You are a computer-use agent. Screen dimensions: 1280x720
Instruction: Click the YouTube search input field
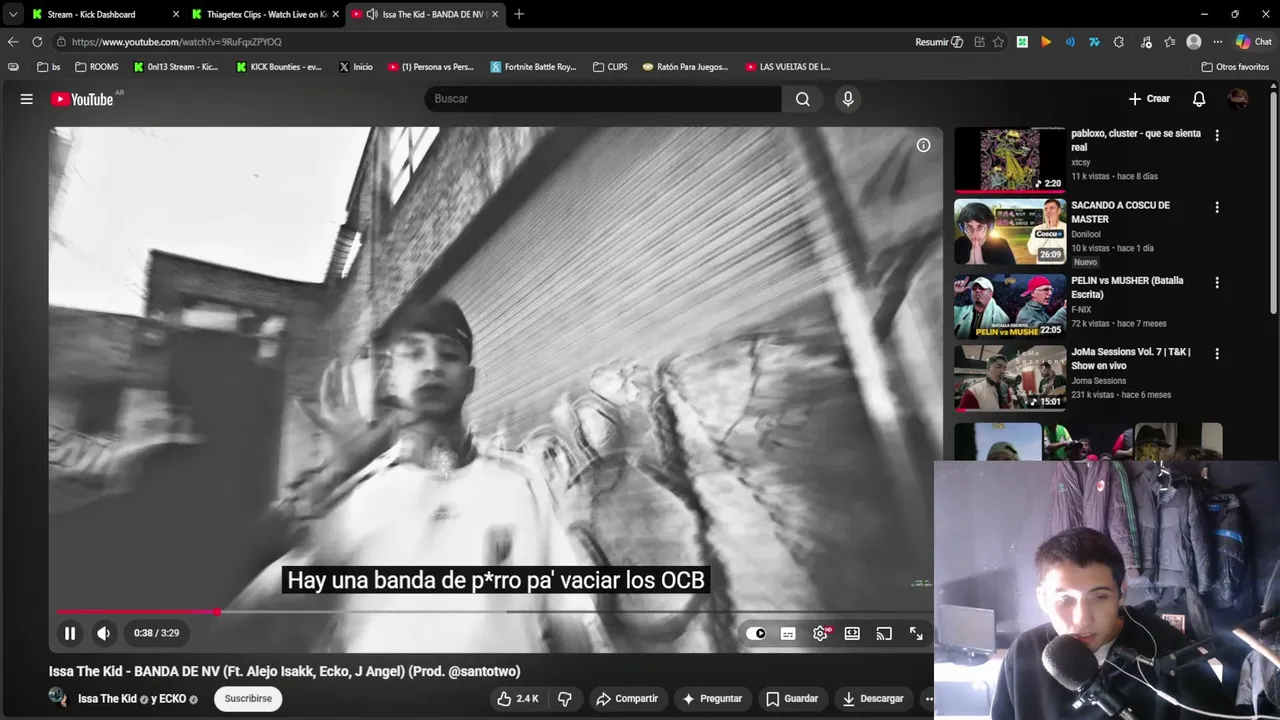click(603, 99)
